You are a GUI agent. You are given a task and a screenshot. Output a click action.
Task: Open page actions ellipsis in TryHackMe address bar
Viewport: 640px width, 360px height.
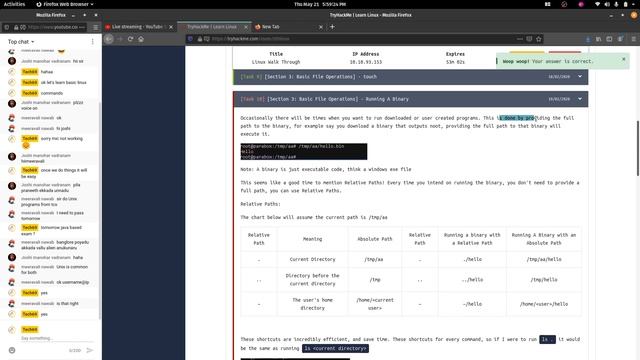click(x=520, y=39)
